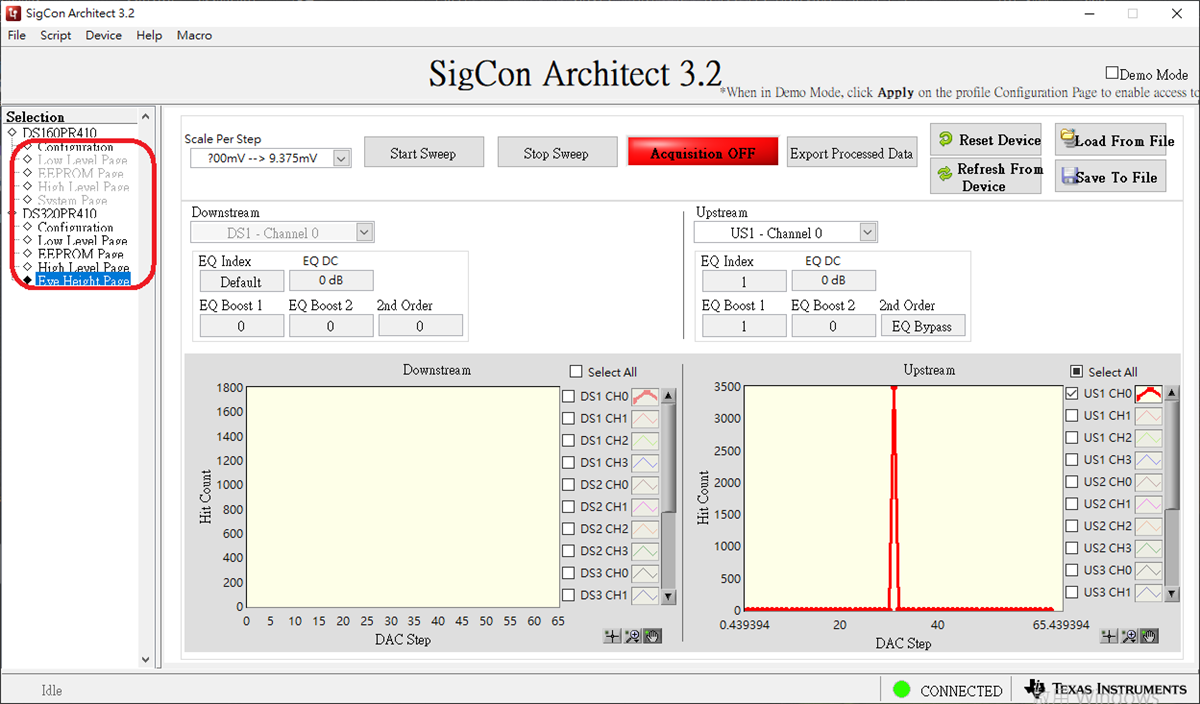Viewport: 1200px width, 704px height.
Task: Click the DS1 CH0 plot style icon
Action: (x=645, y=396)
